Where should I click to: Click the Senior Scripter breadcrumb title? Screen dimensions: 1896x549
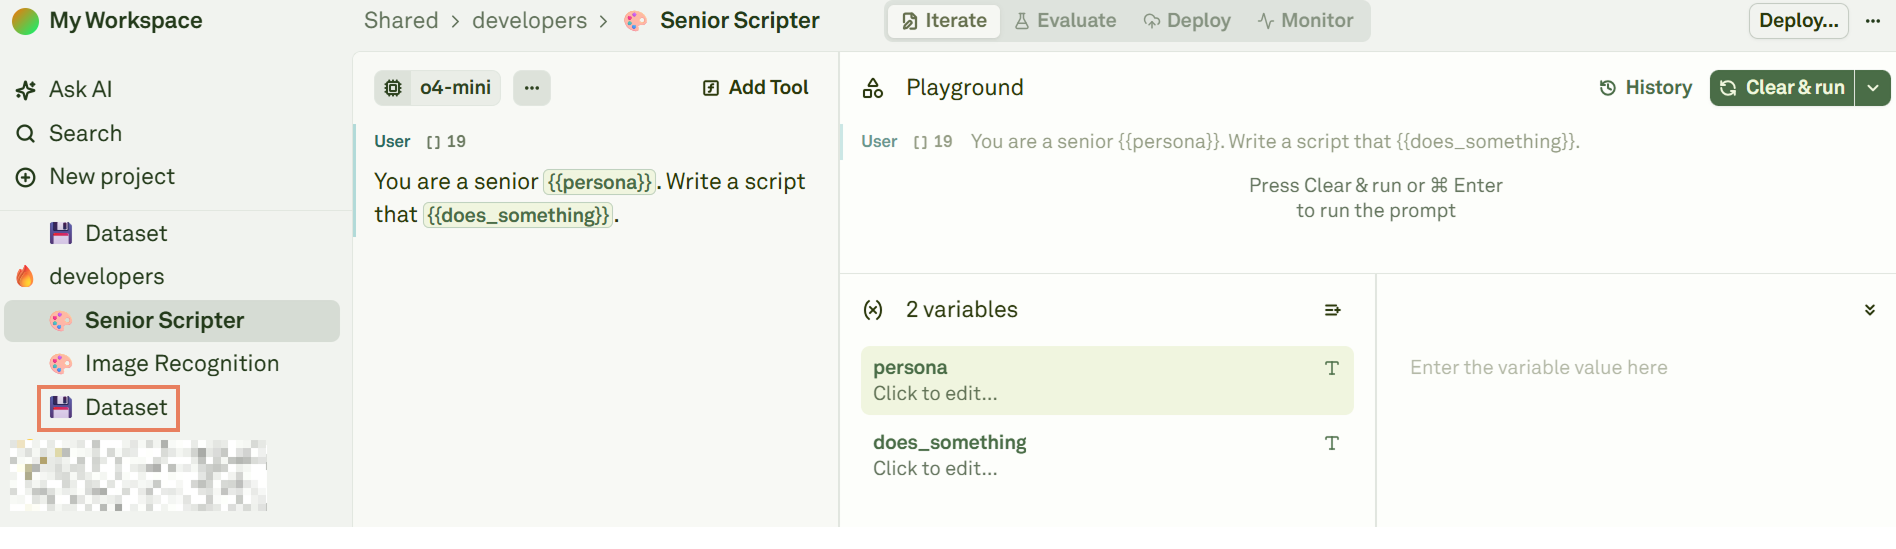point(740,20)
